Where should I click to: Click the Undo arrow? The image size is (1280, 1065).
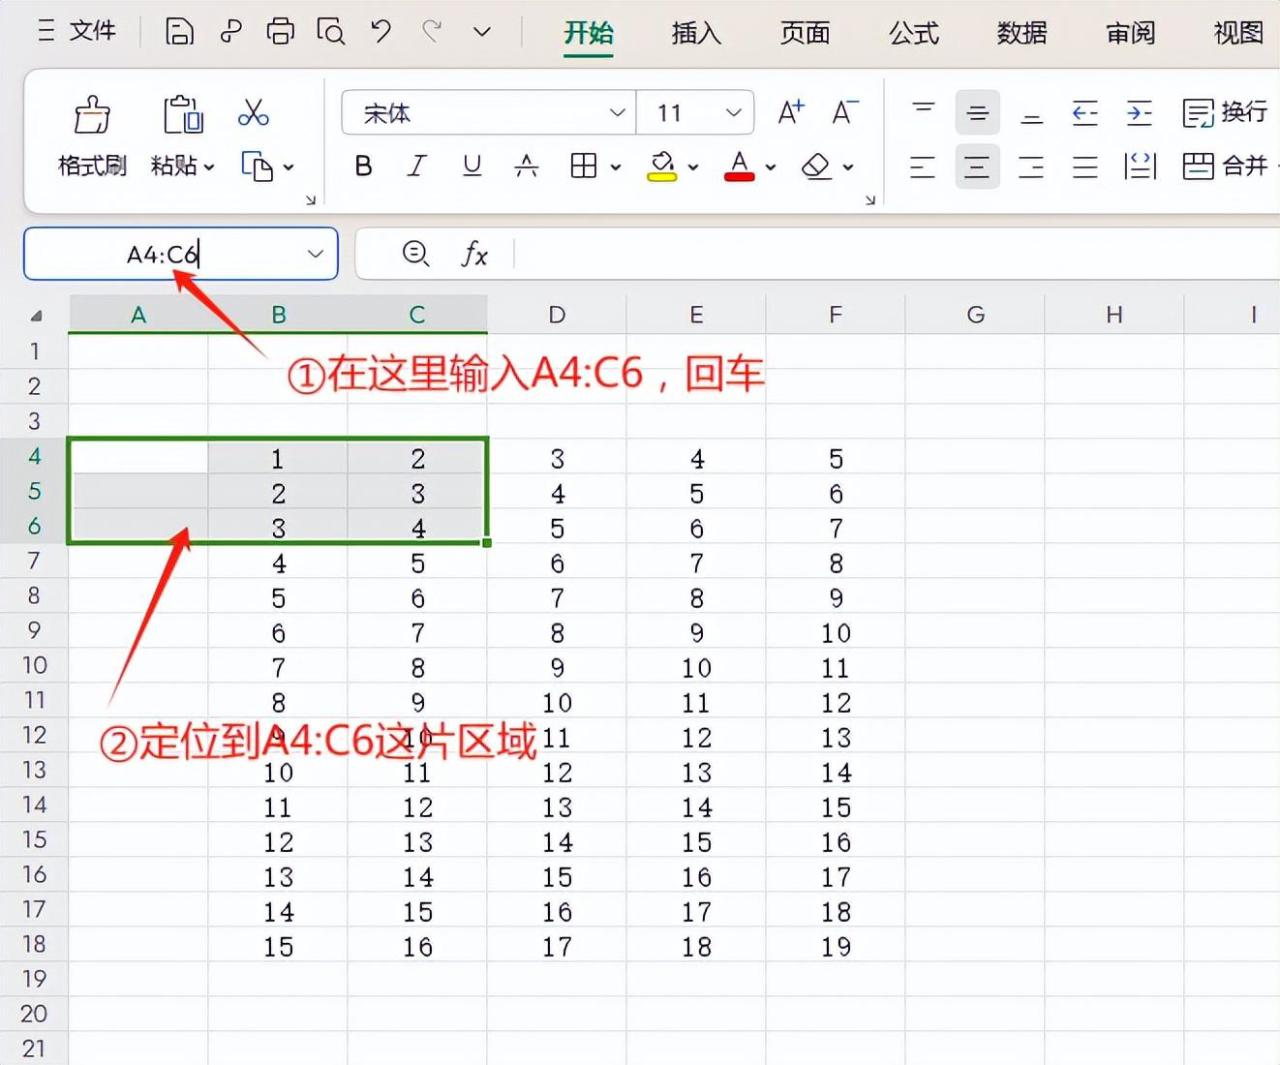(381, 32)
